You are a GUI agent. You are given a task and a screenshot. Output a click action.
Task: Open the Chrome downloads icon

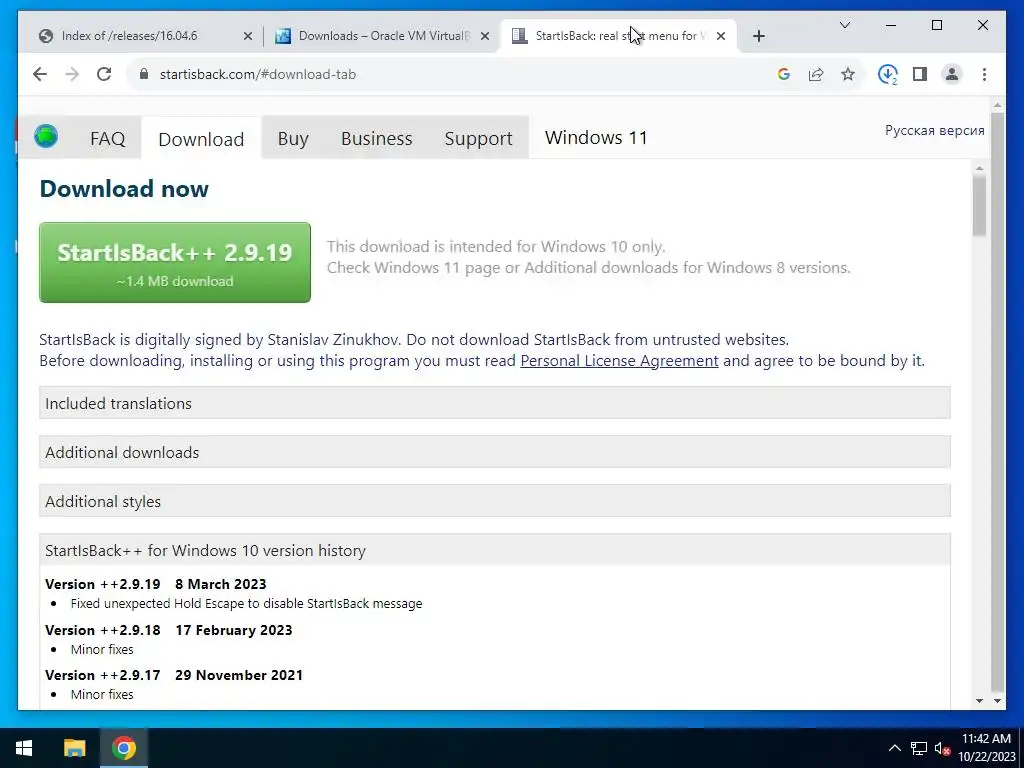tap(888, 74)
